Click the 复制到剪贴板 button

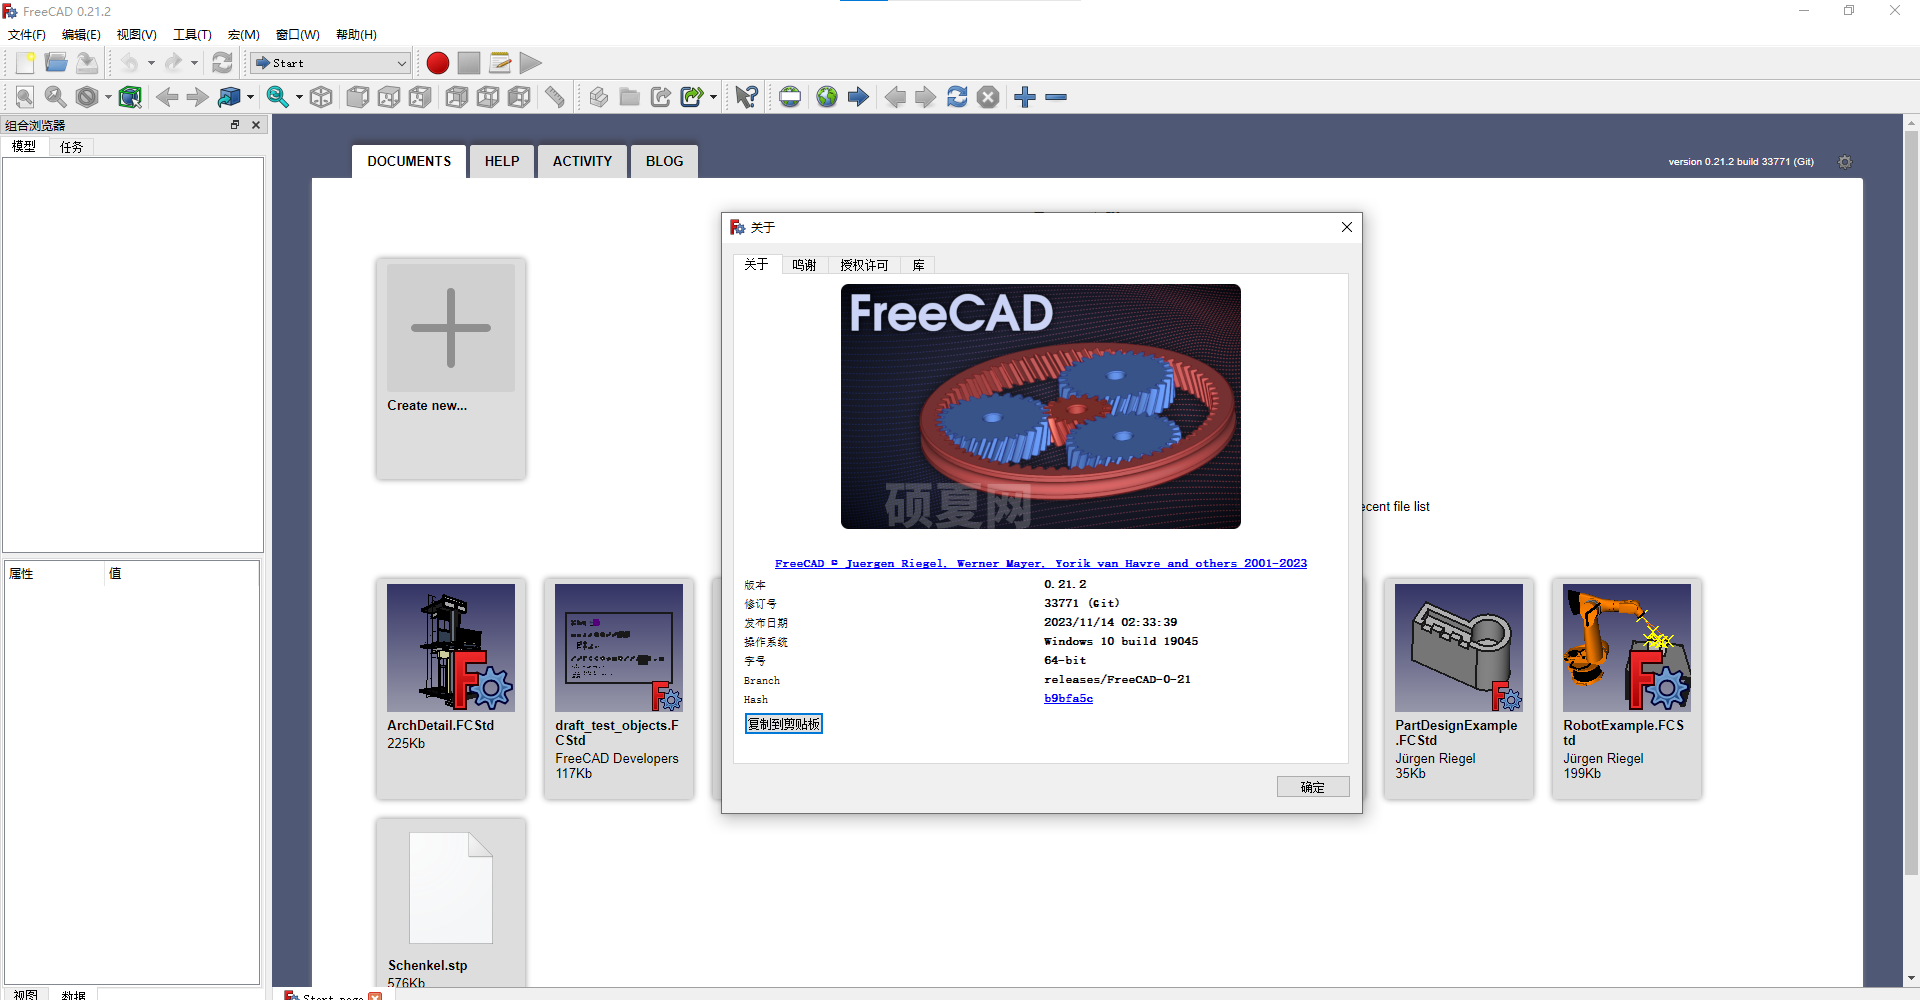pyautogui.click(x=784, y=724)
